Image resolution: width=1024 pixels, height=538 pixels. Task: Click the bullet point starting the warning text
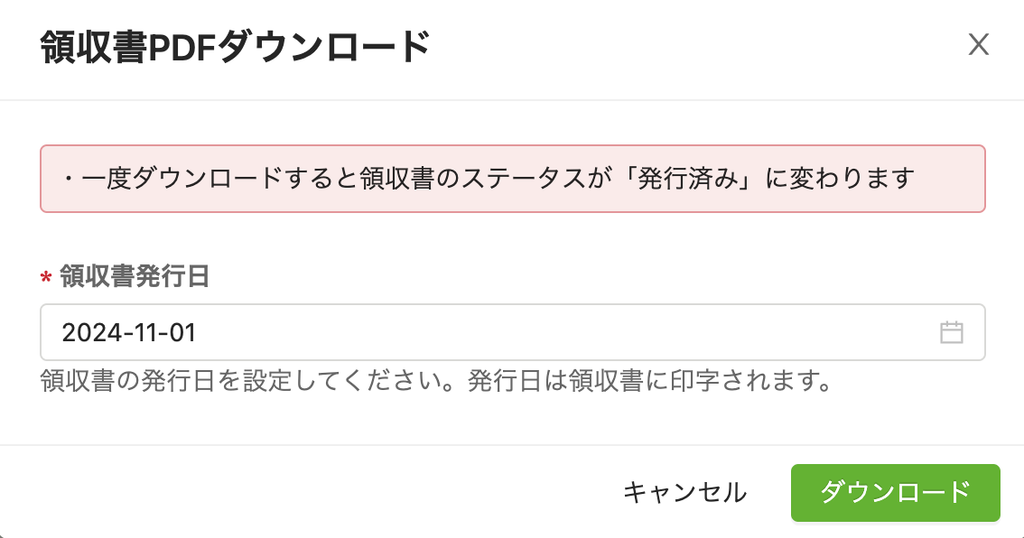(68, 178)
